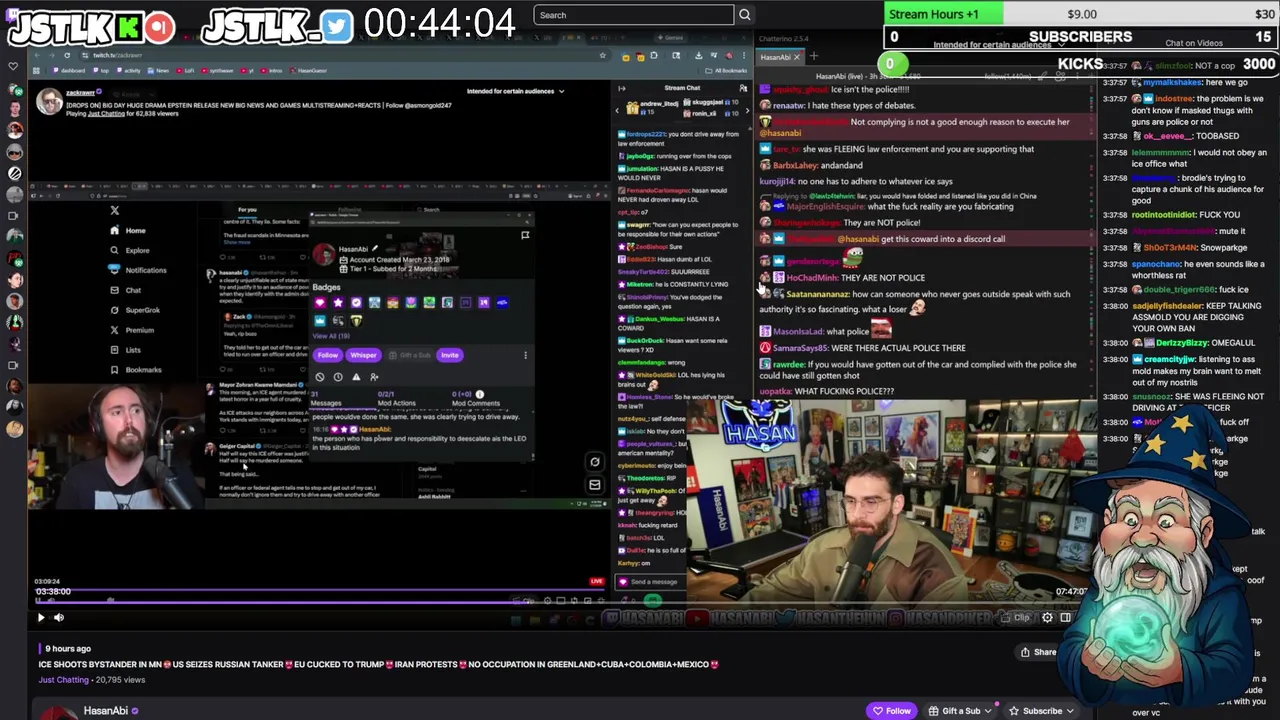Viewport: 1280px width, 720px height.
Task: Click the bookmark star in the inner address bar
Action: (x=603, y=55)
